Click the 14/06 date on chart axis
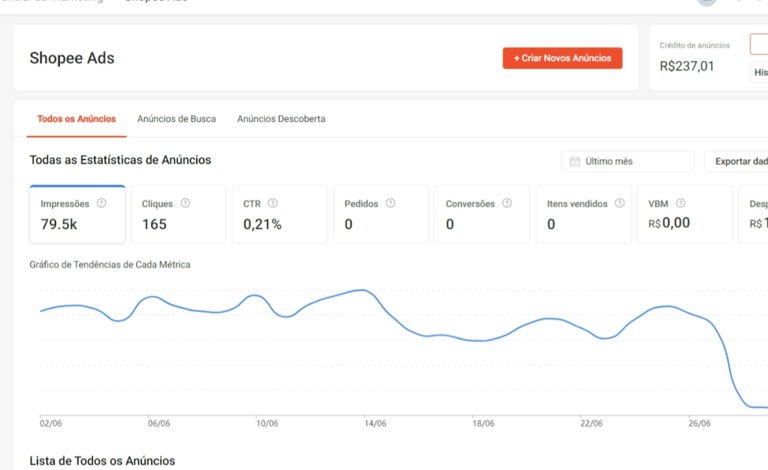Viewport: 768px width, 470px height. point(375,423)
